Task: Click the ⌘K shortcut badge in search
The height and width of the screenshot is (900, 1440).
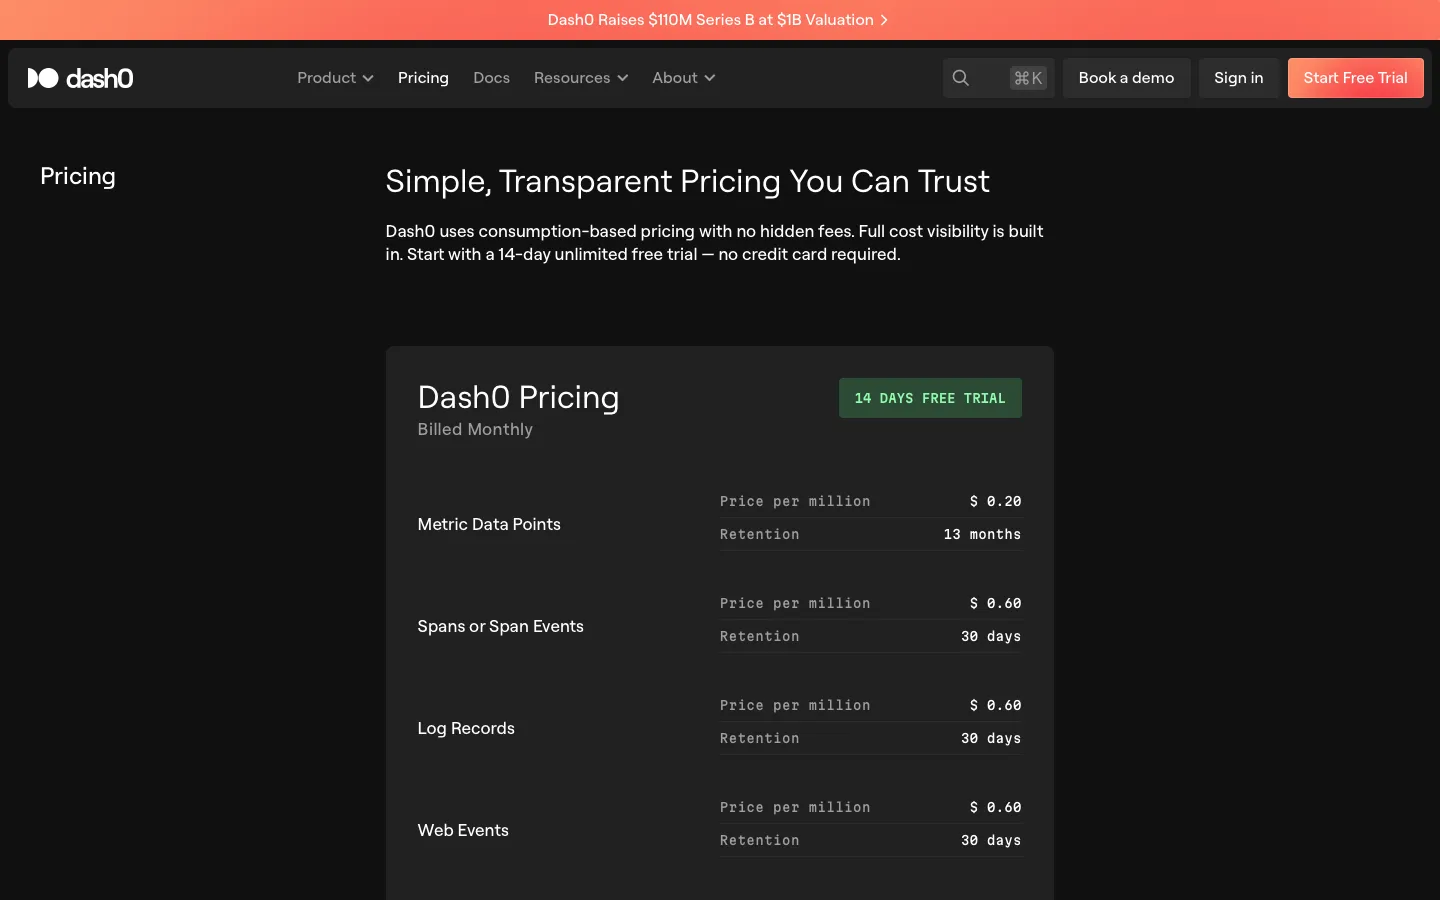Action: pos(1028,78)
